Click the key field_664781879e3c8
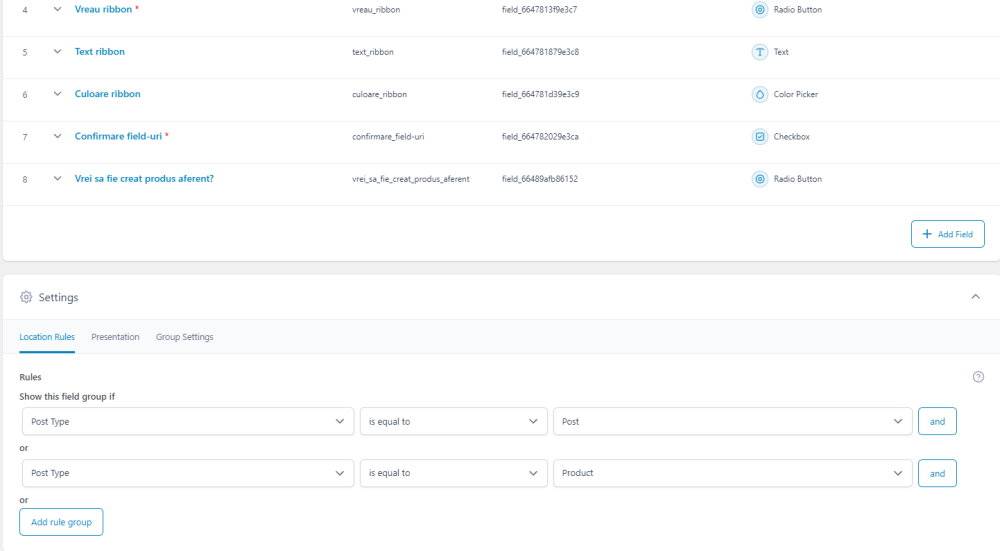The image size is (1000, 551). click(540, 52)
